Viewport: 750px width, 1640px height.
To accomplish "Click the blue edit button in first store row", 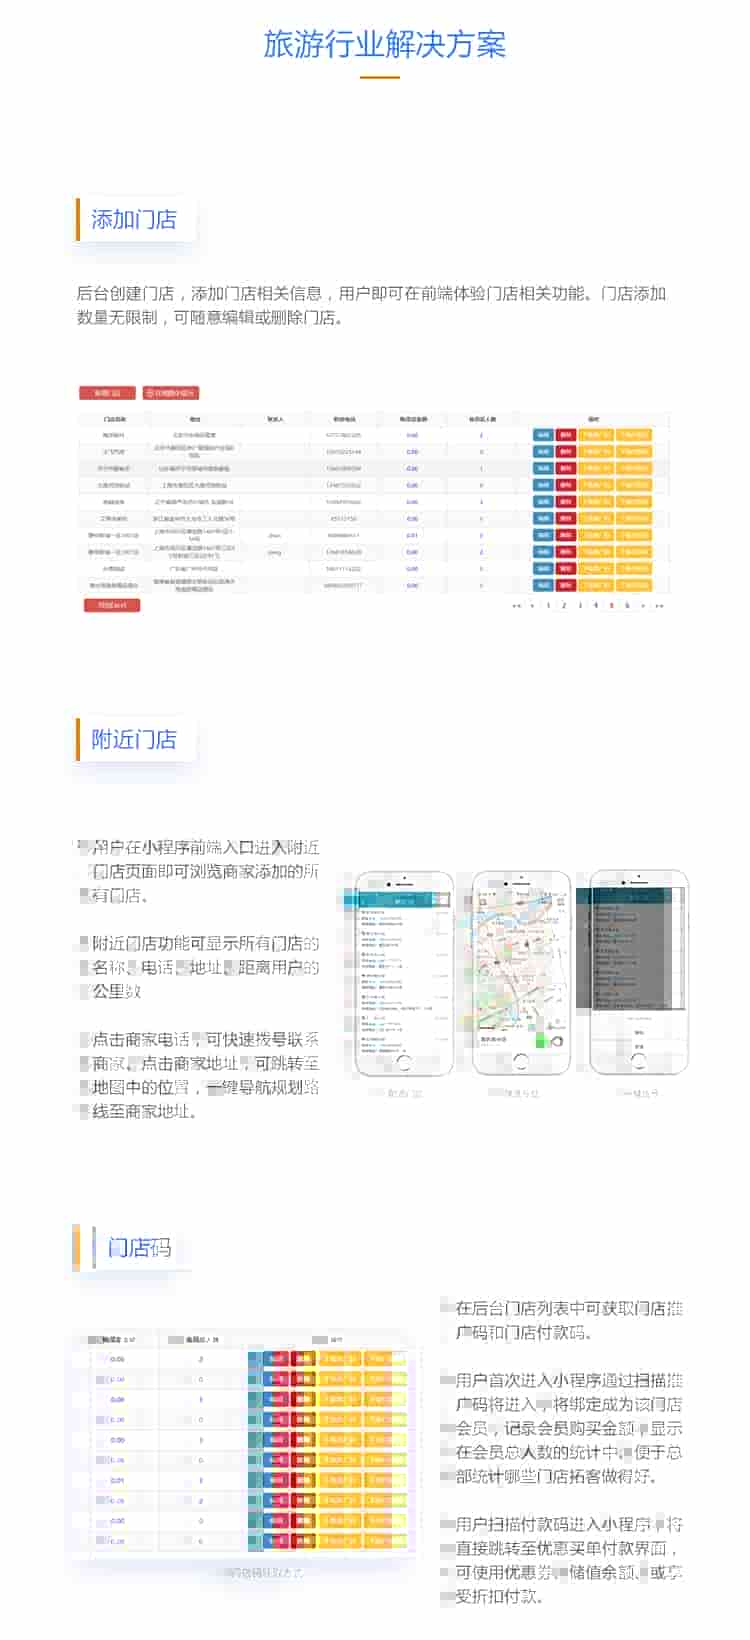I will point(543,435).
